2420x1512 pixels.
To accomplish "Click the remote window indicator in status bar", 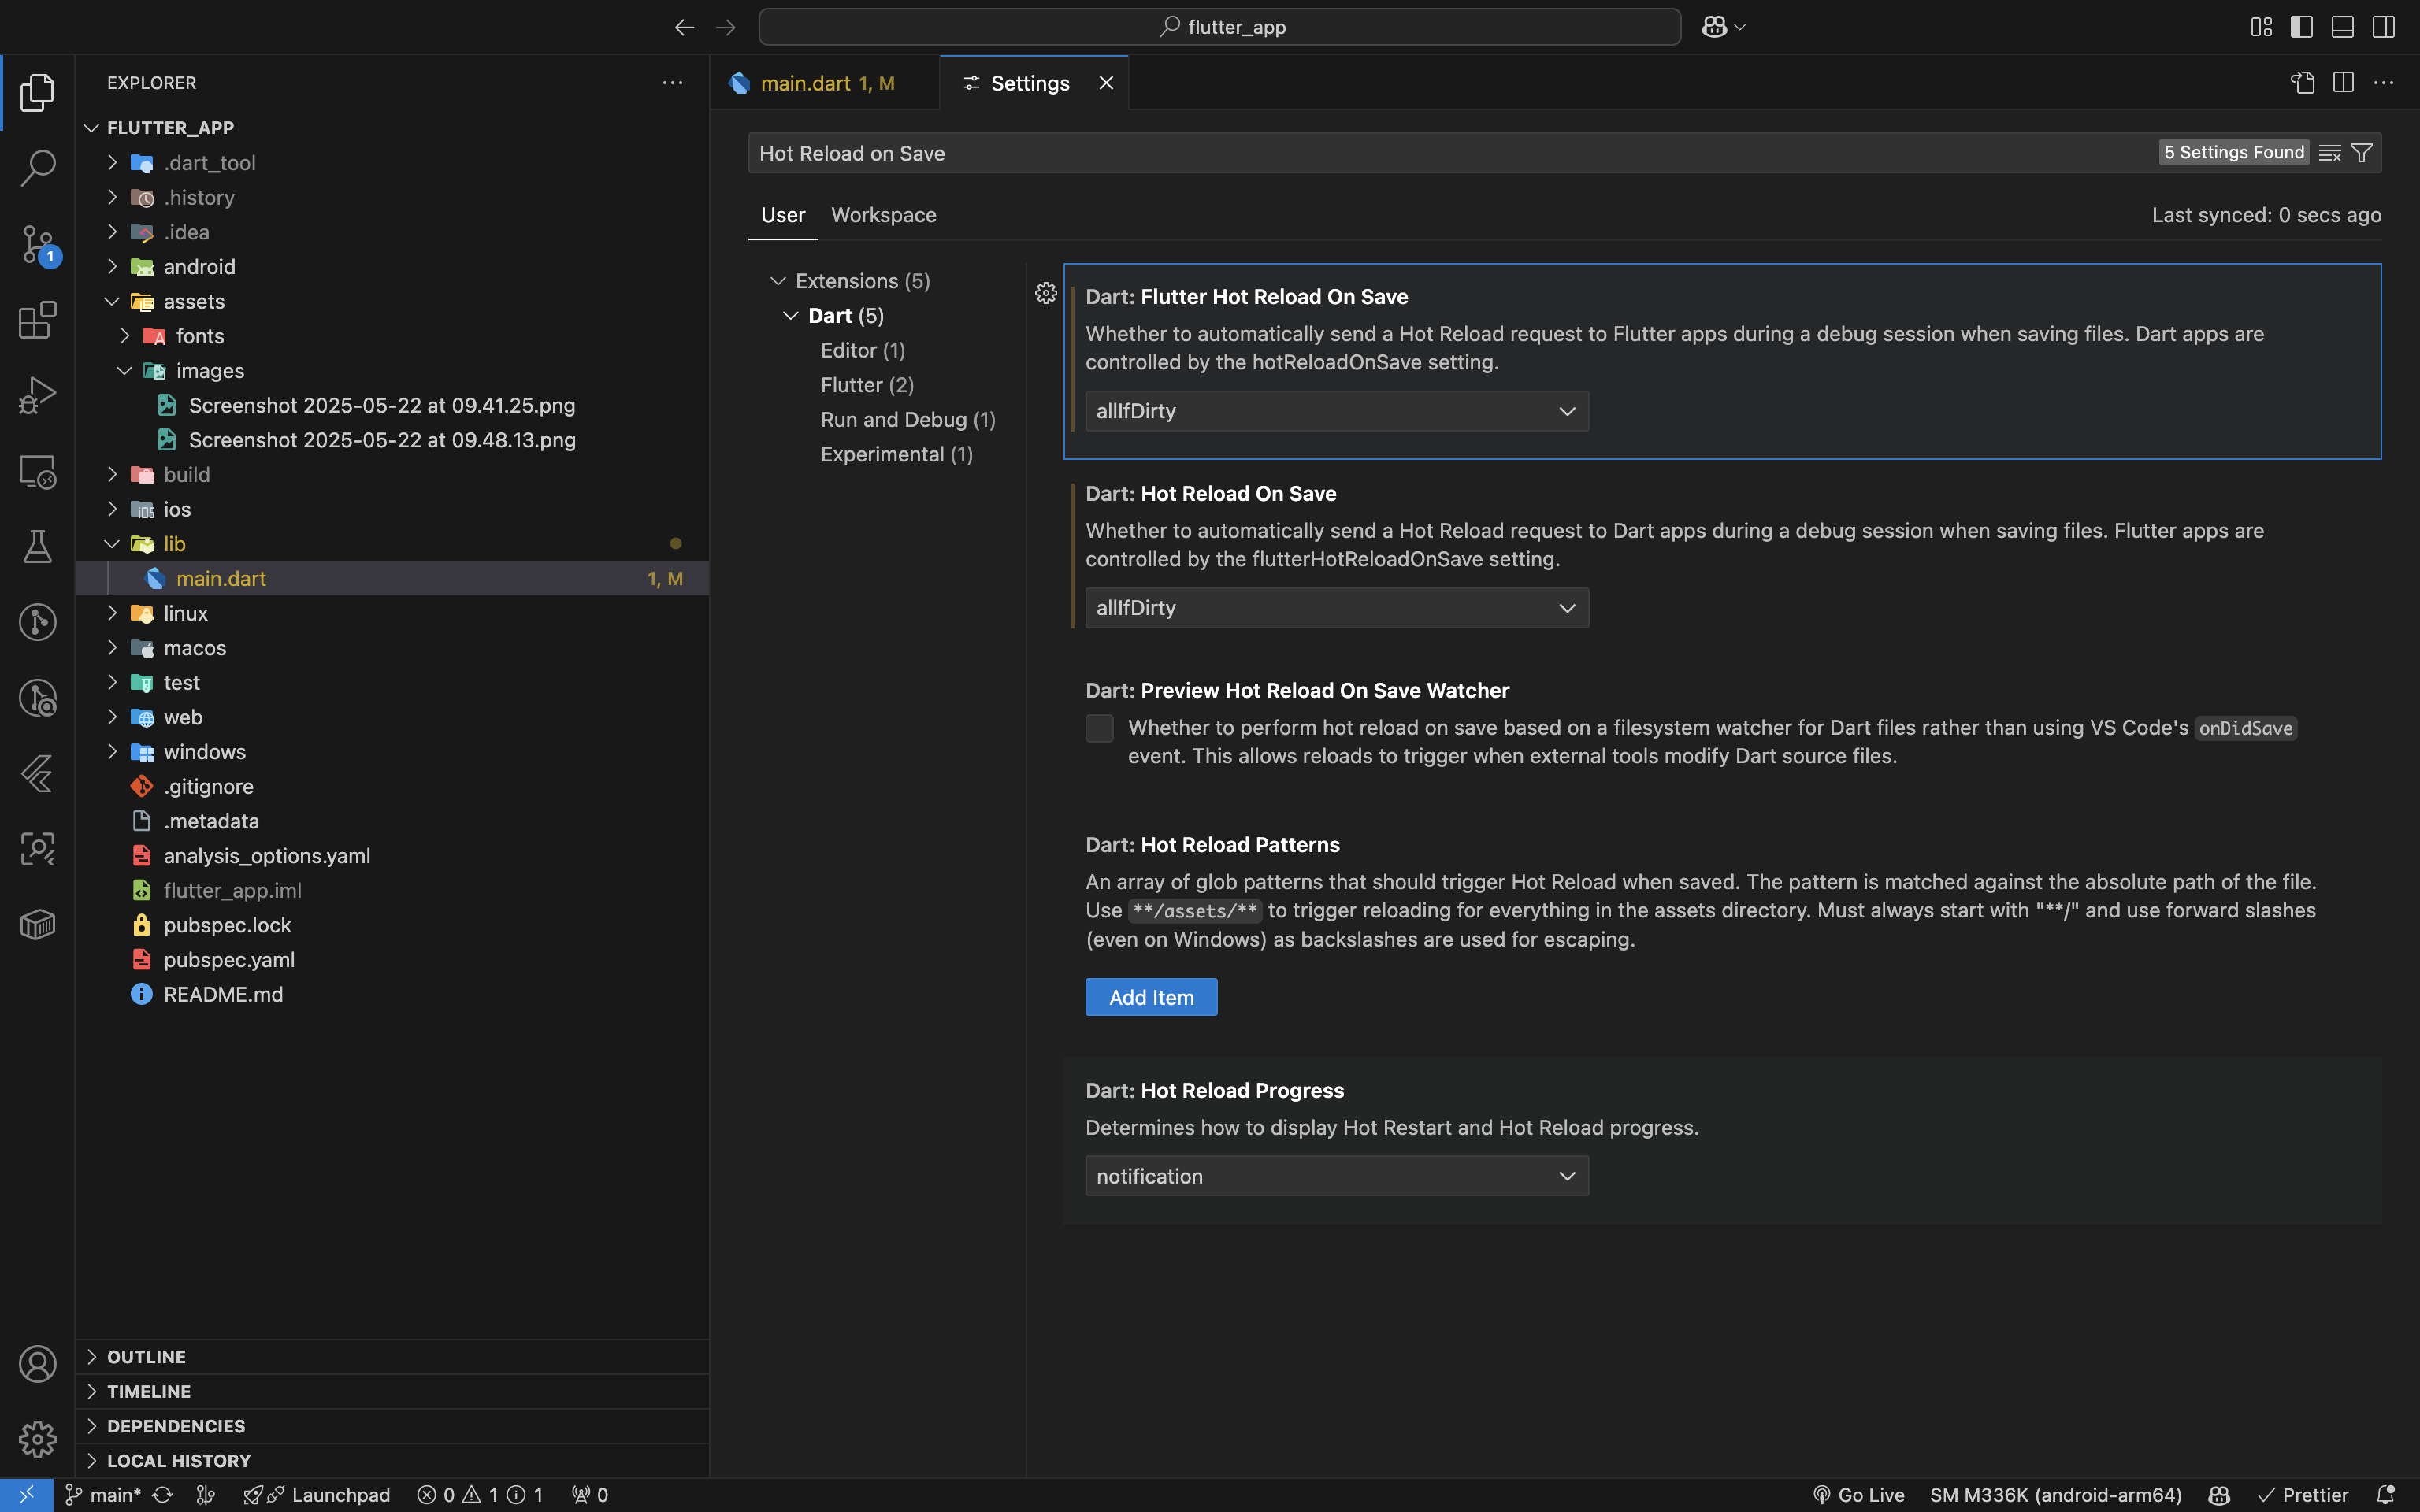I will (x=27, y=1495).
